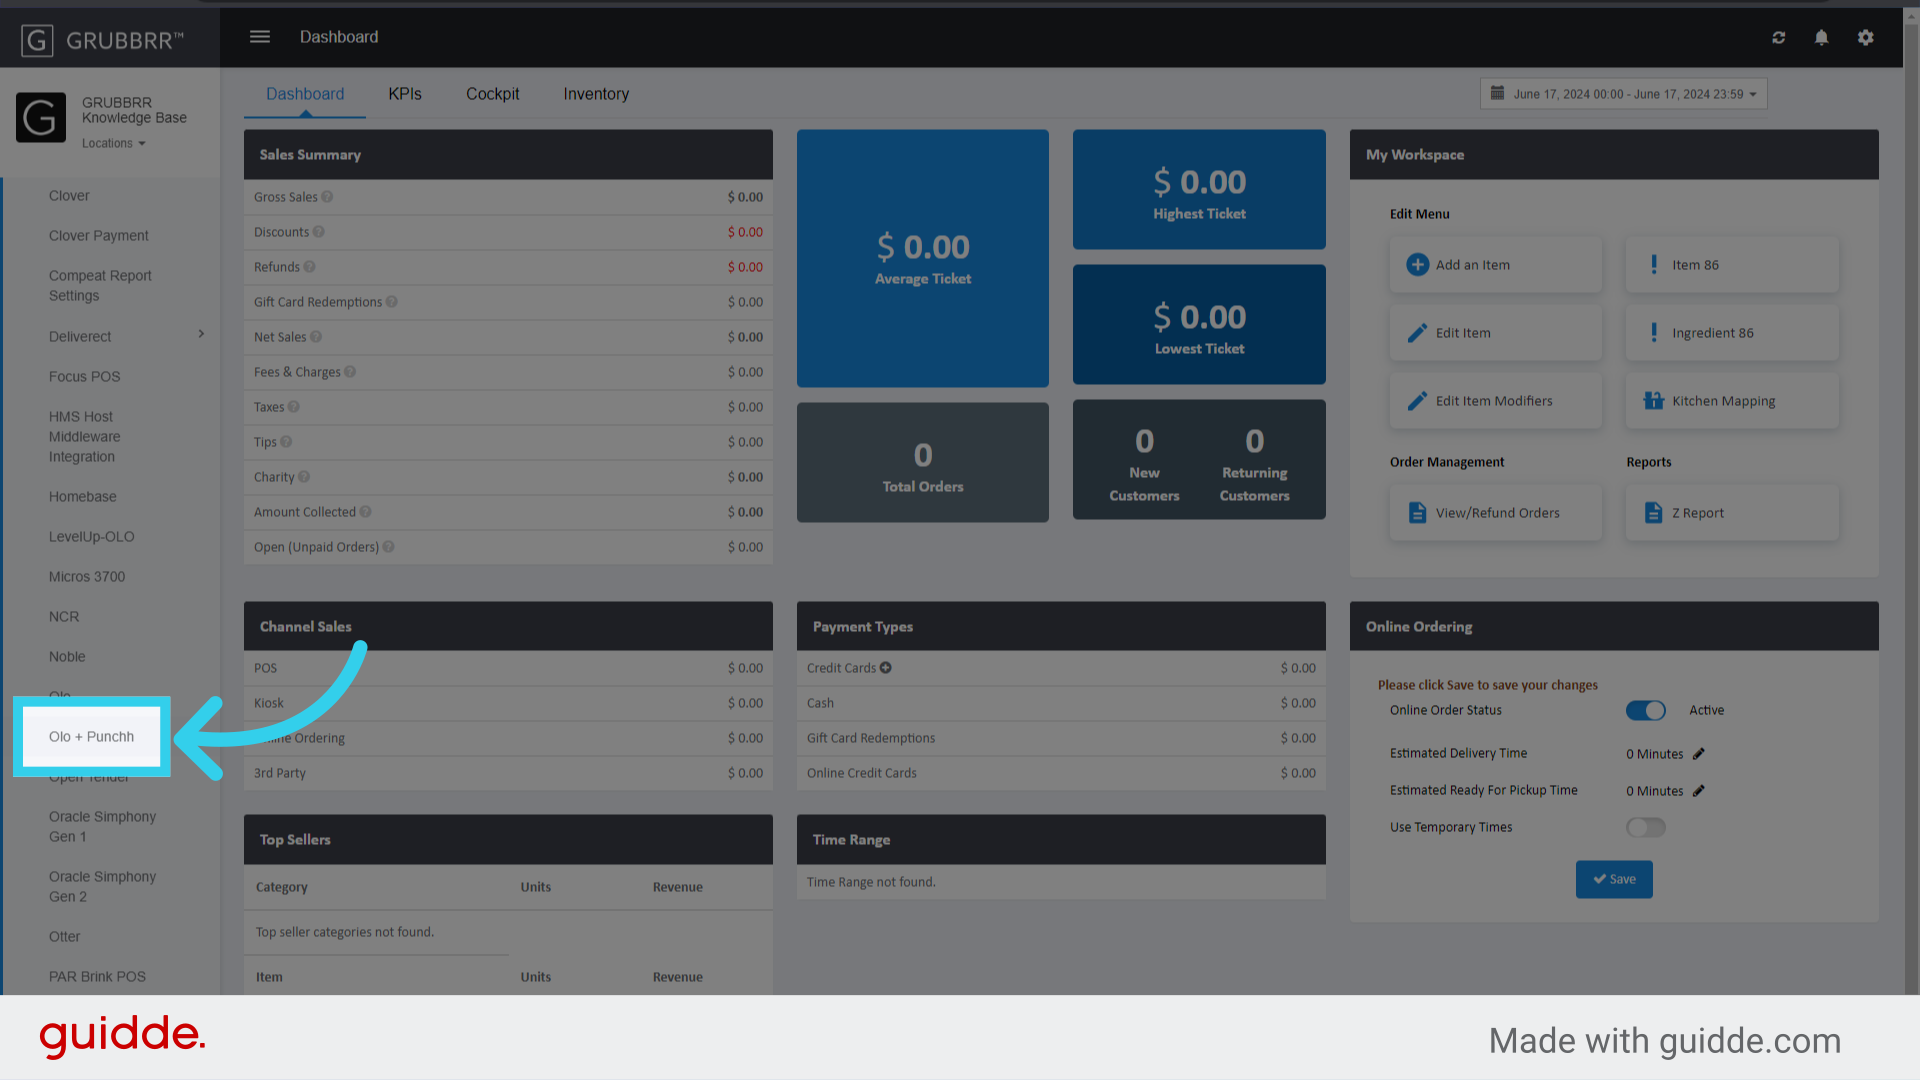Screen dimensions: 1920x1080
Task: Click the Gross Sales help icon
Action: pos(327,197)
